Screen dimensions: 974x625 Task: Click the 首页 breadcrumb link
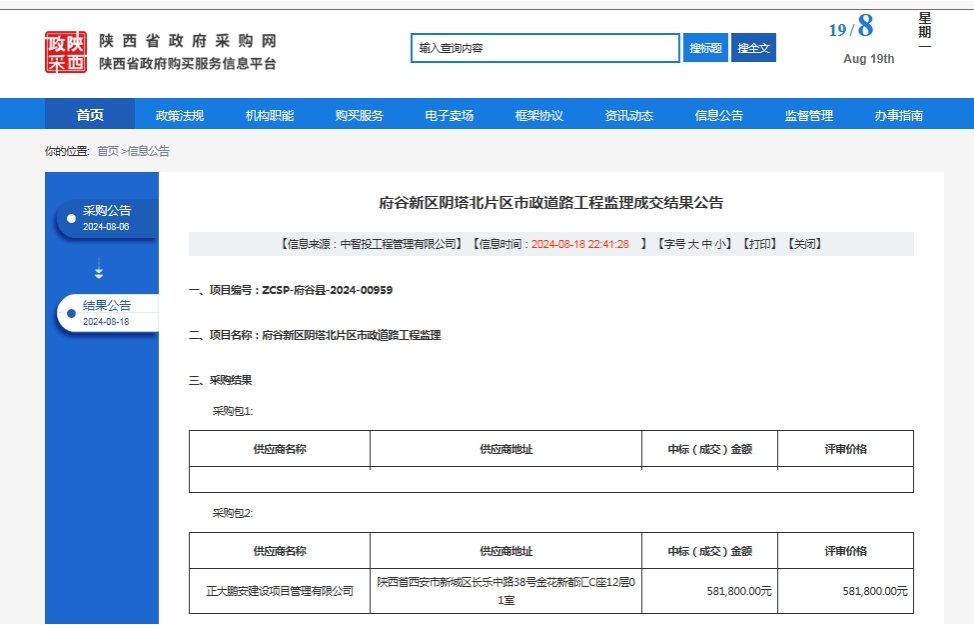coord(107,151)
